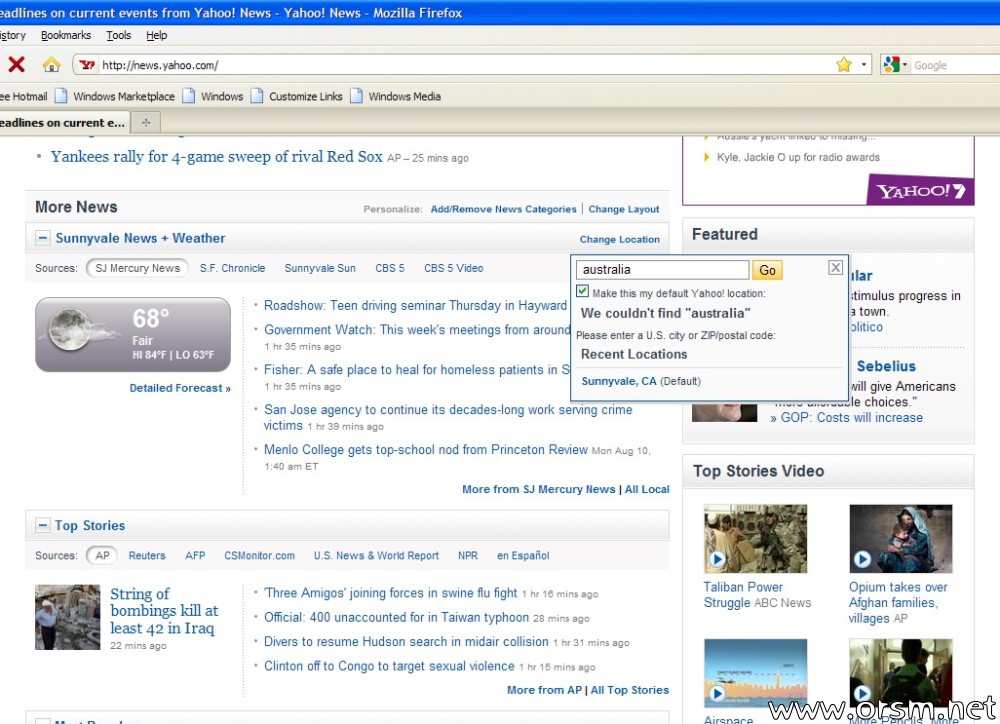Screen dimensions: 1000x724
Task: Switch to Sunnyvale Sun source tab
Action: click(x=320, y=268)
